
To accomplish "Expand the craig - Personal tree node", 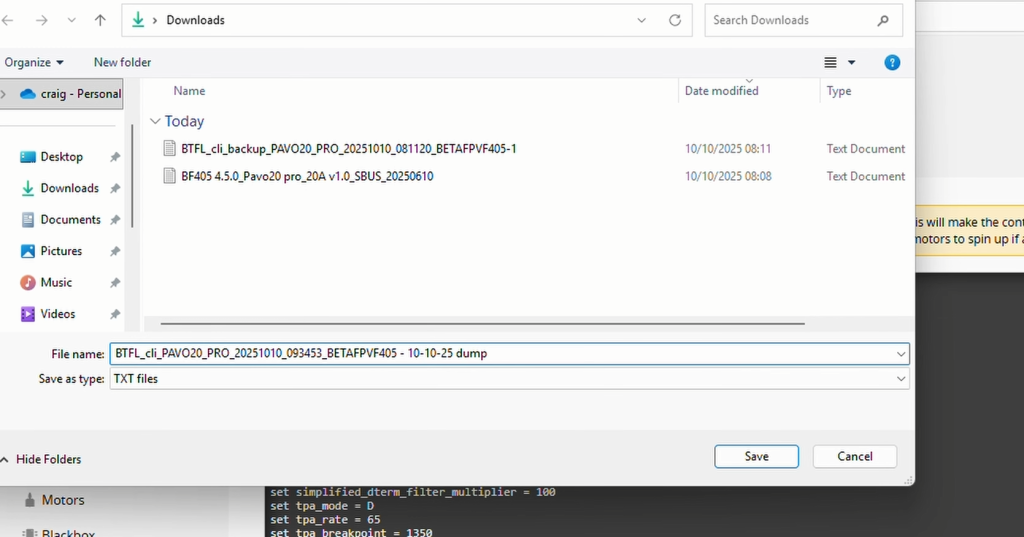I will click(x=5, y=94).
